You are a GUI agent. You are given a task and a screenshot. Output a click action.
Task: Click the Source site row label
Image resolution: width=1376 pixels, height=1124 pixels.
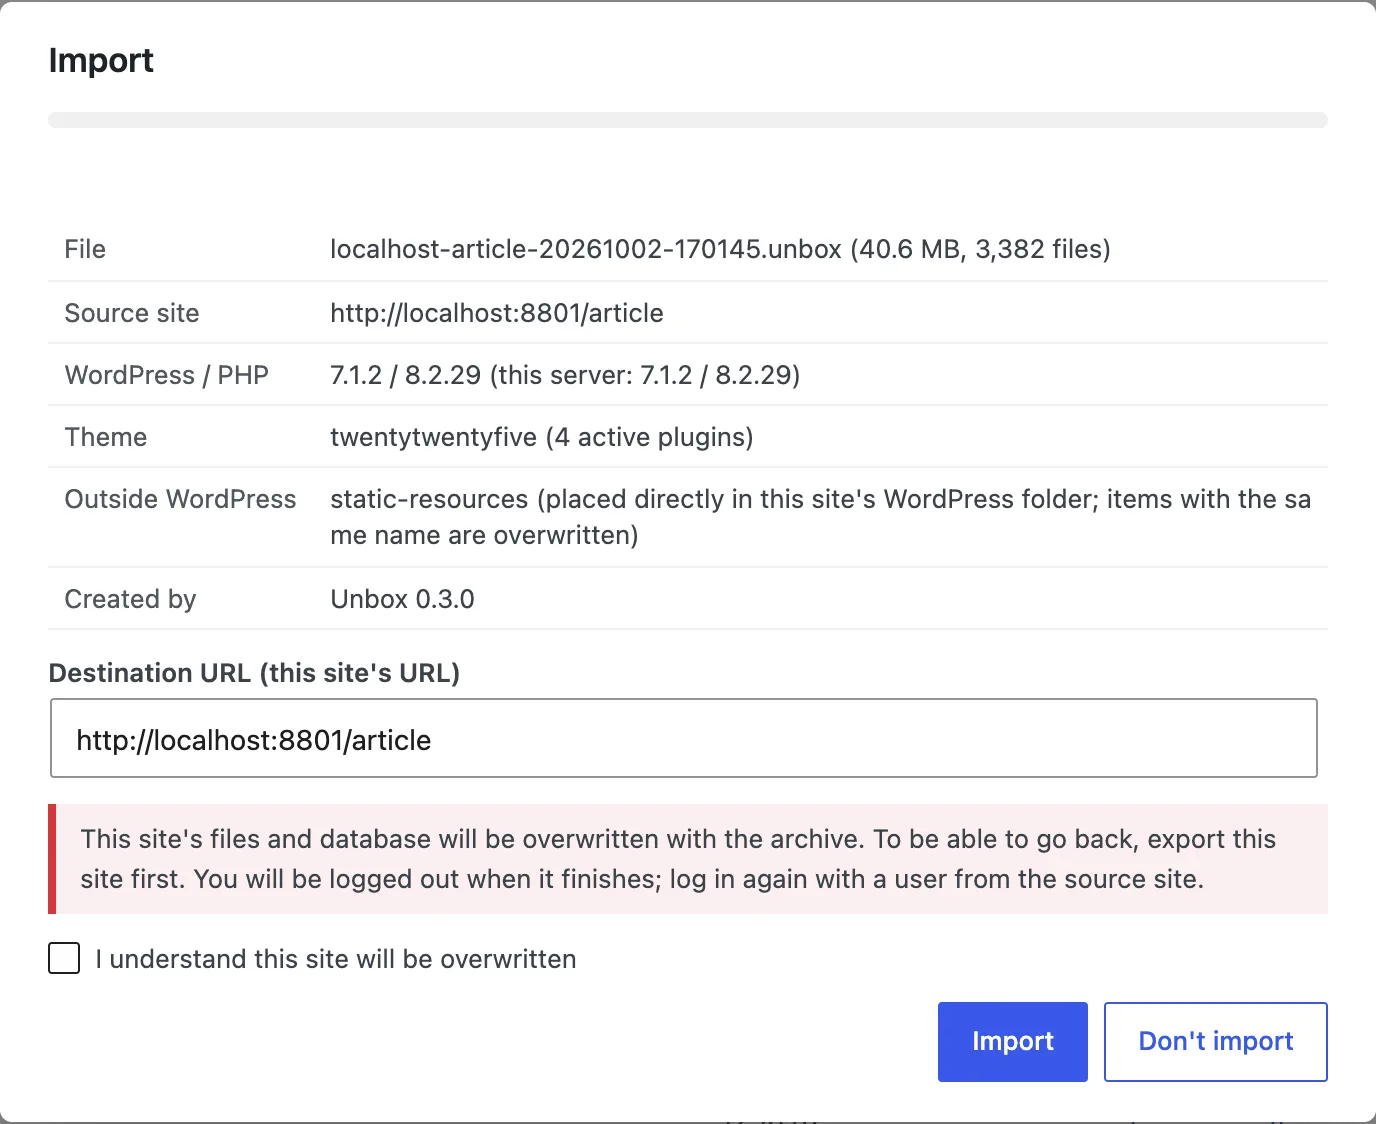coord(132,313)
